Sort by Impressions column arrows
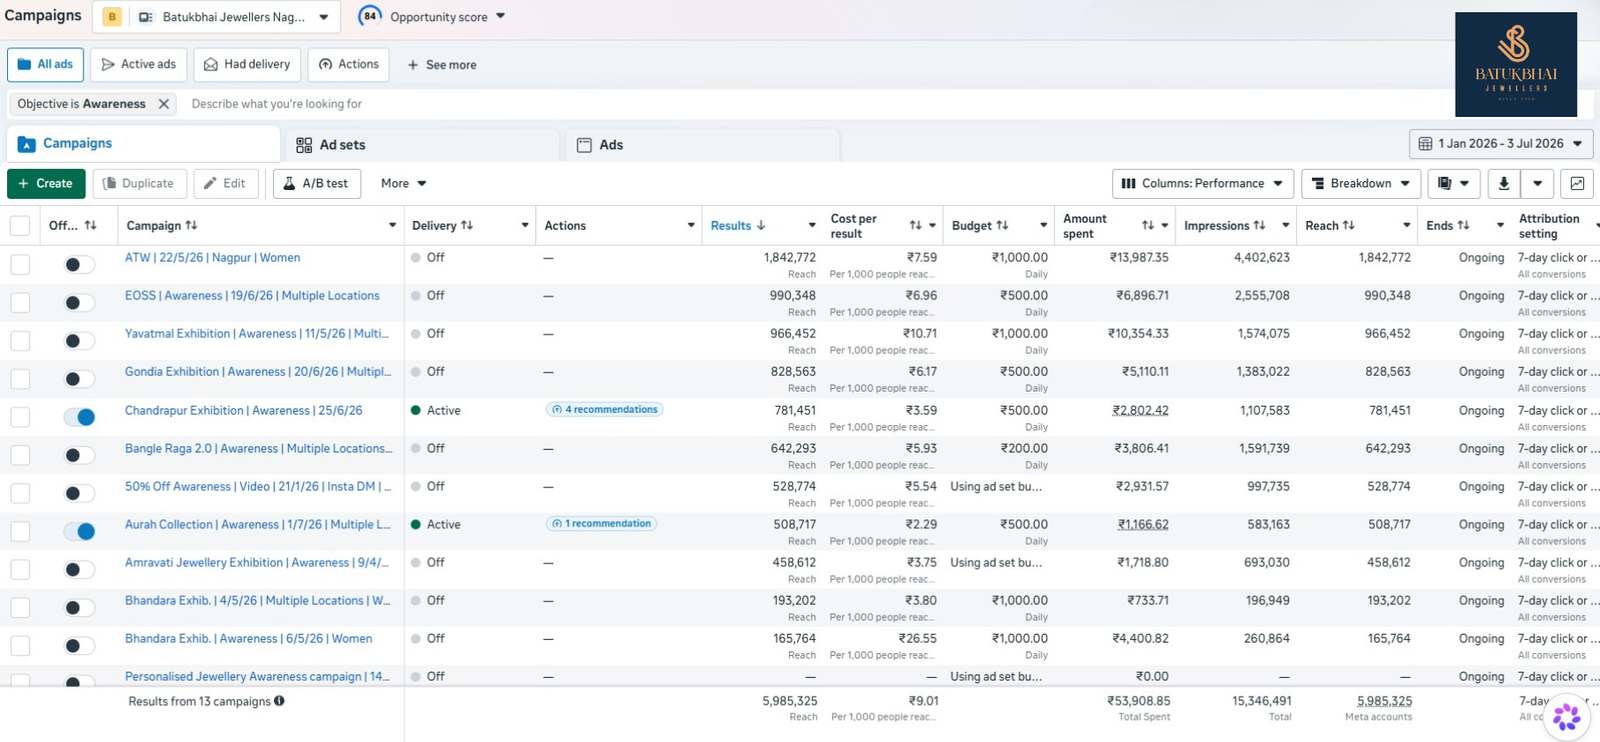The image size is (1600, 742). pos(1259,226)
